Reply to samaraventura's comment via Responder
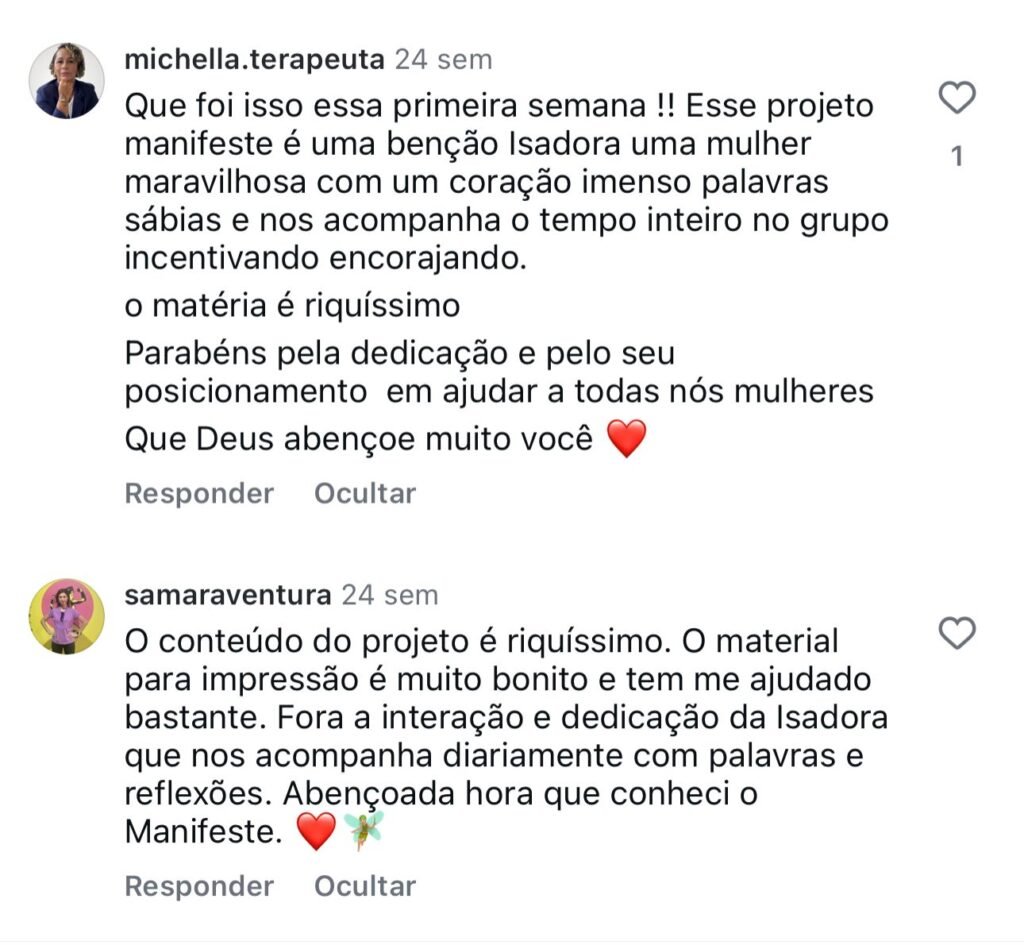The image size is (1024, 945). pyautogui.click(x=199, y=886)
